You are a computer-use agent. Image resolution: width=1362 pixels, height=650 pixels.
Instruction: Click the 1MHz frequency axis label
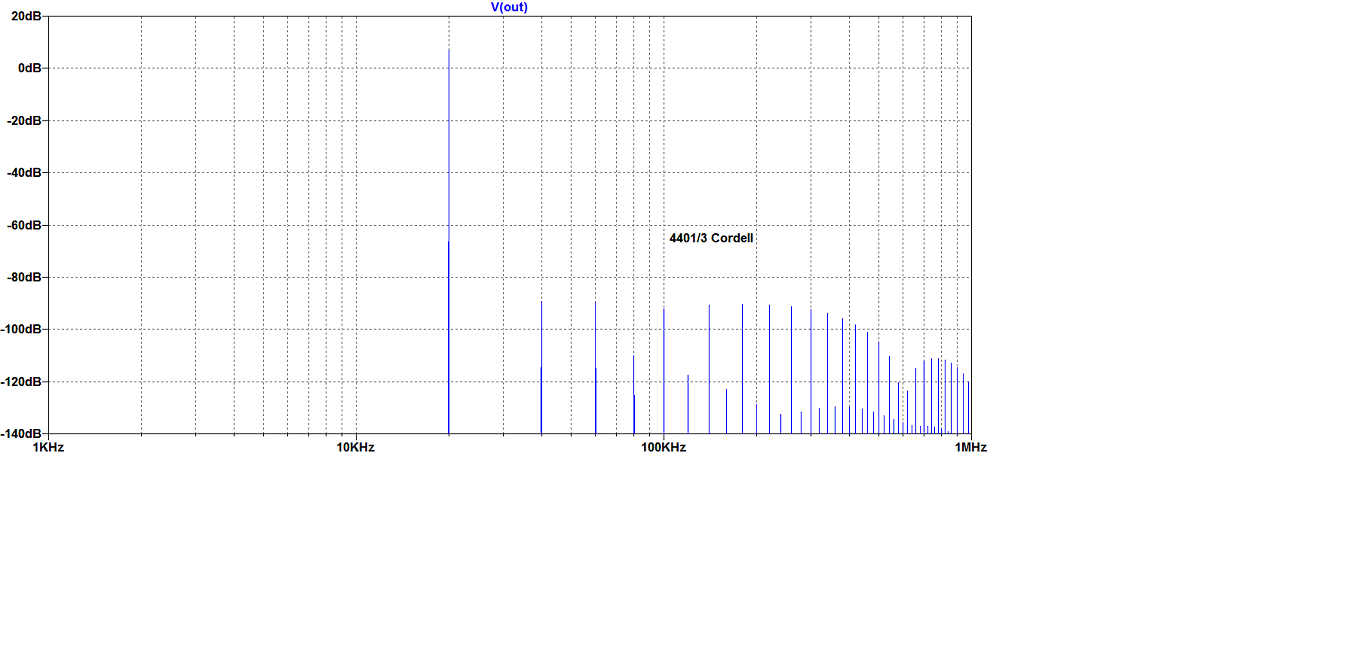[x=970, y=447]
